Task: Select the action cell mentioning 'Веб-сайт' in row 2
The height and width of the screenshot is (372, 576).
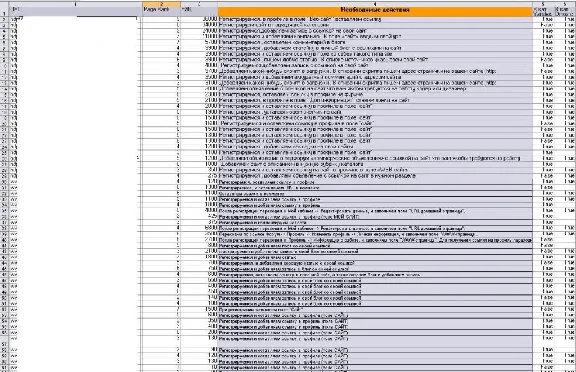Action: click(375, 19)
